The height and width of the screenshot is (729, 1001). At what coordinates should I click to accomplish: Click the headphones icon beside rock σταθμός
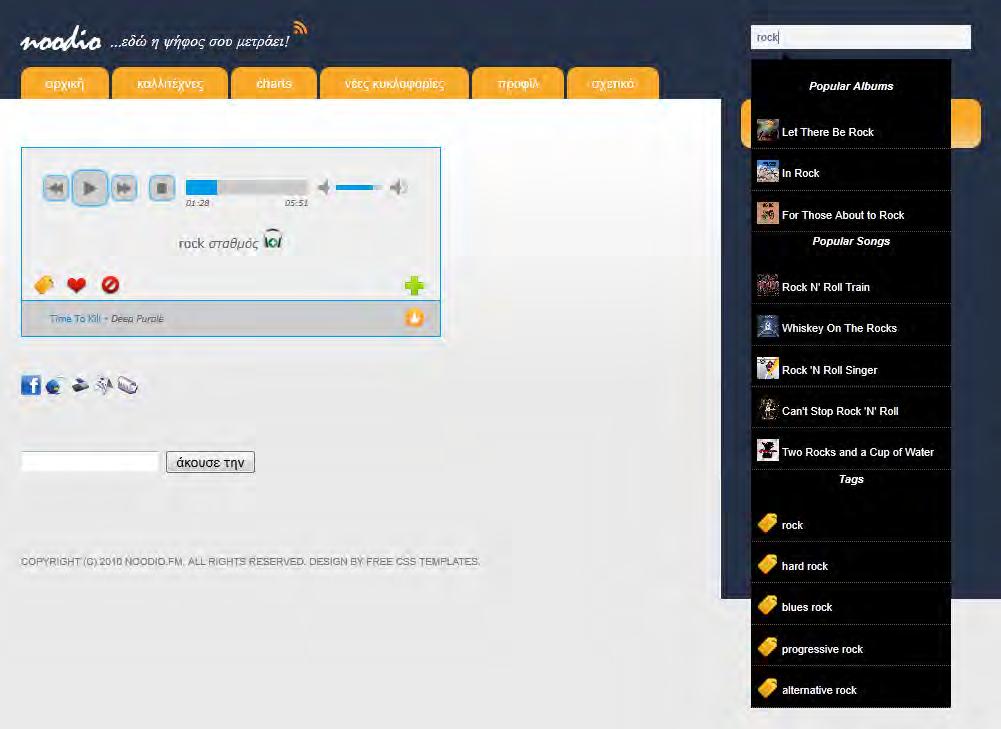pos(273,240)
